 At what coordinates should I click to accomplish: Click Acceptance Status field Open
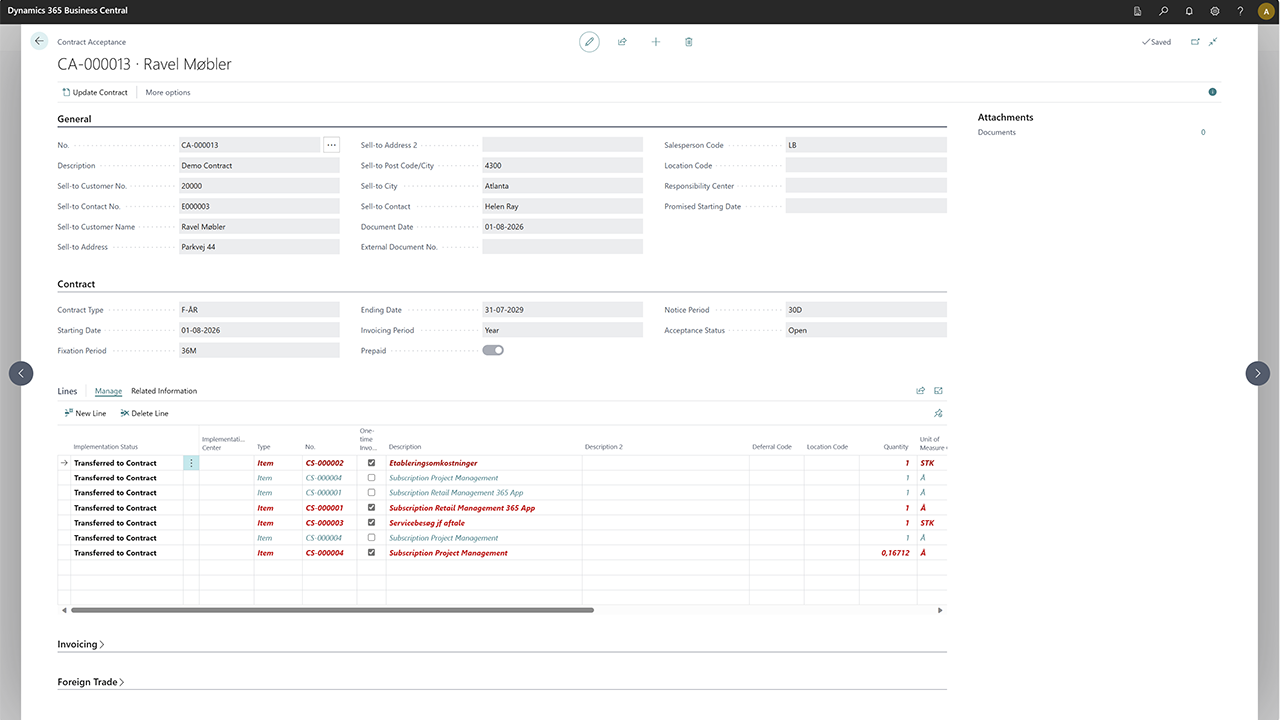[866, 330]
